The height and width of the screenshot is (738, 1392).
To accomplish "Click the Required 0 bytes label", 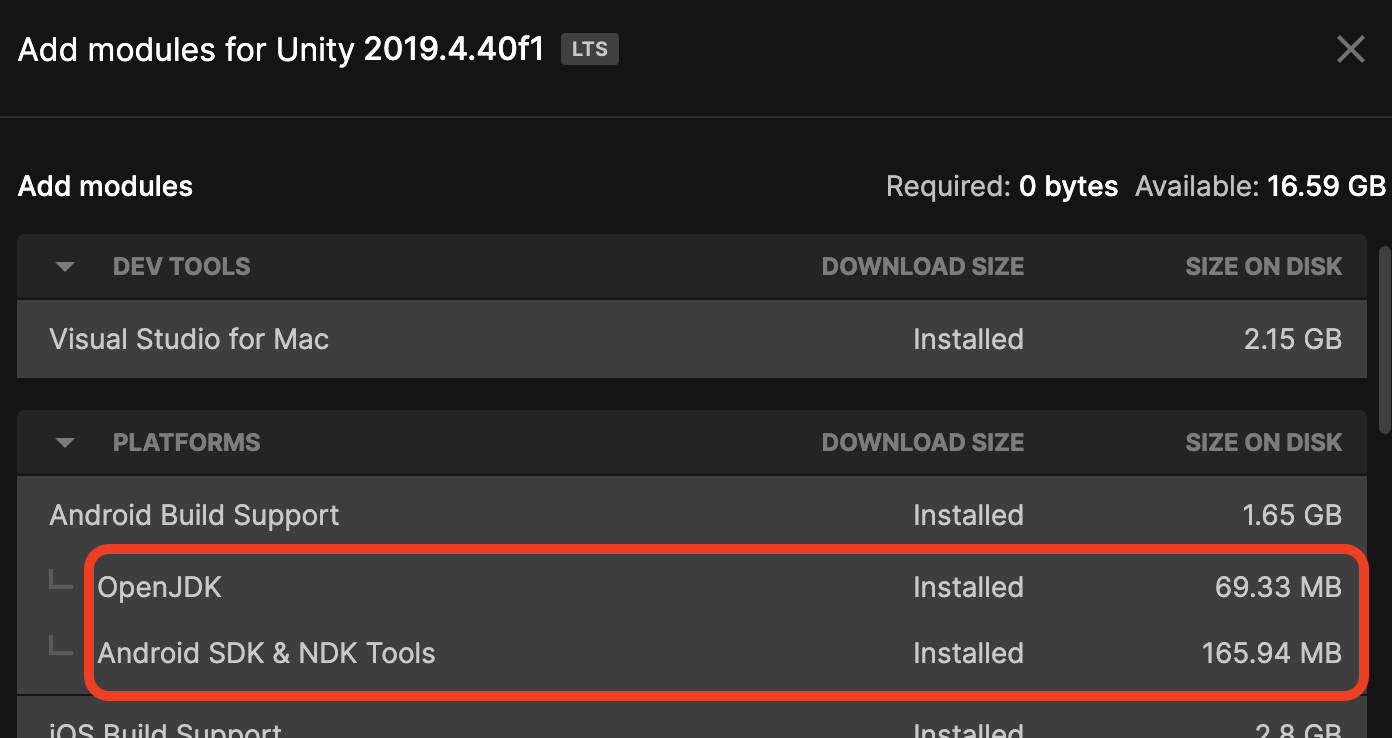I will click(1002, 186).
